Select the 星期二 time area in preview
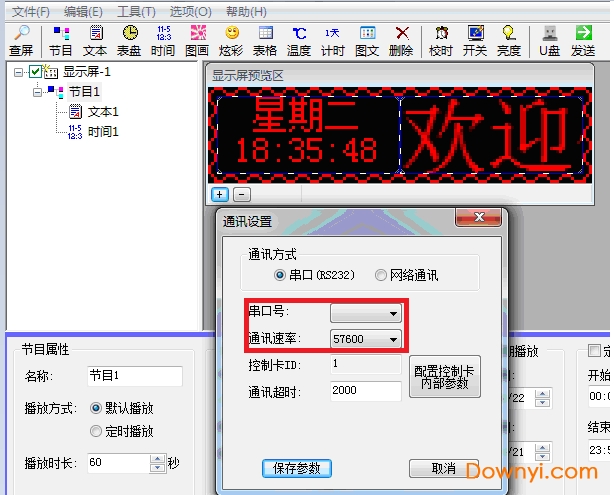This screenshot has height=495, width=614. coord(308,135)
